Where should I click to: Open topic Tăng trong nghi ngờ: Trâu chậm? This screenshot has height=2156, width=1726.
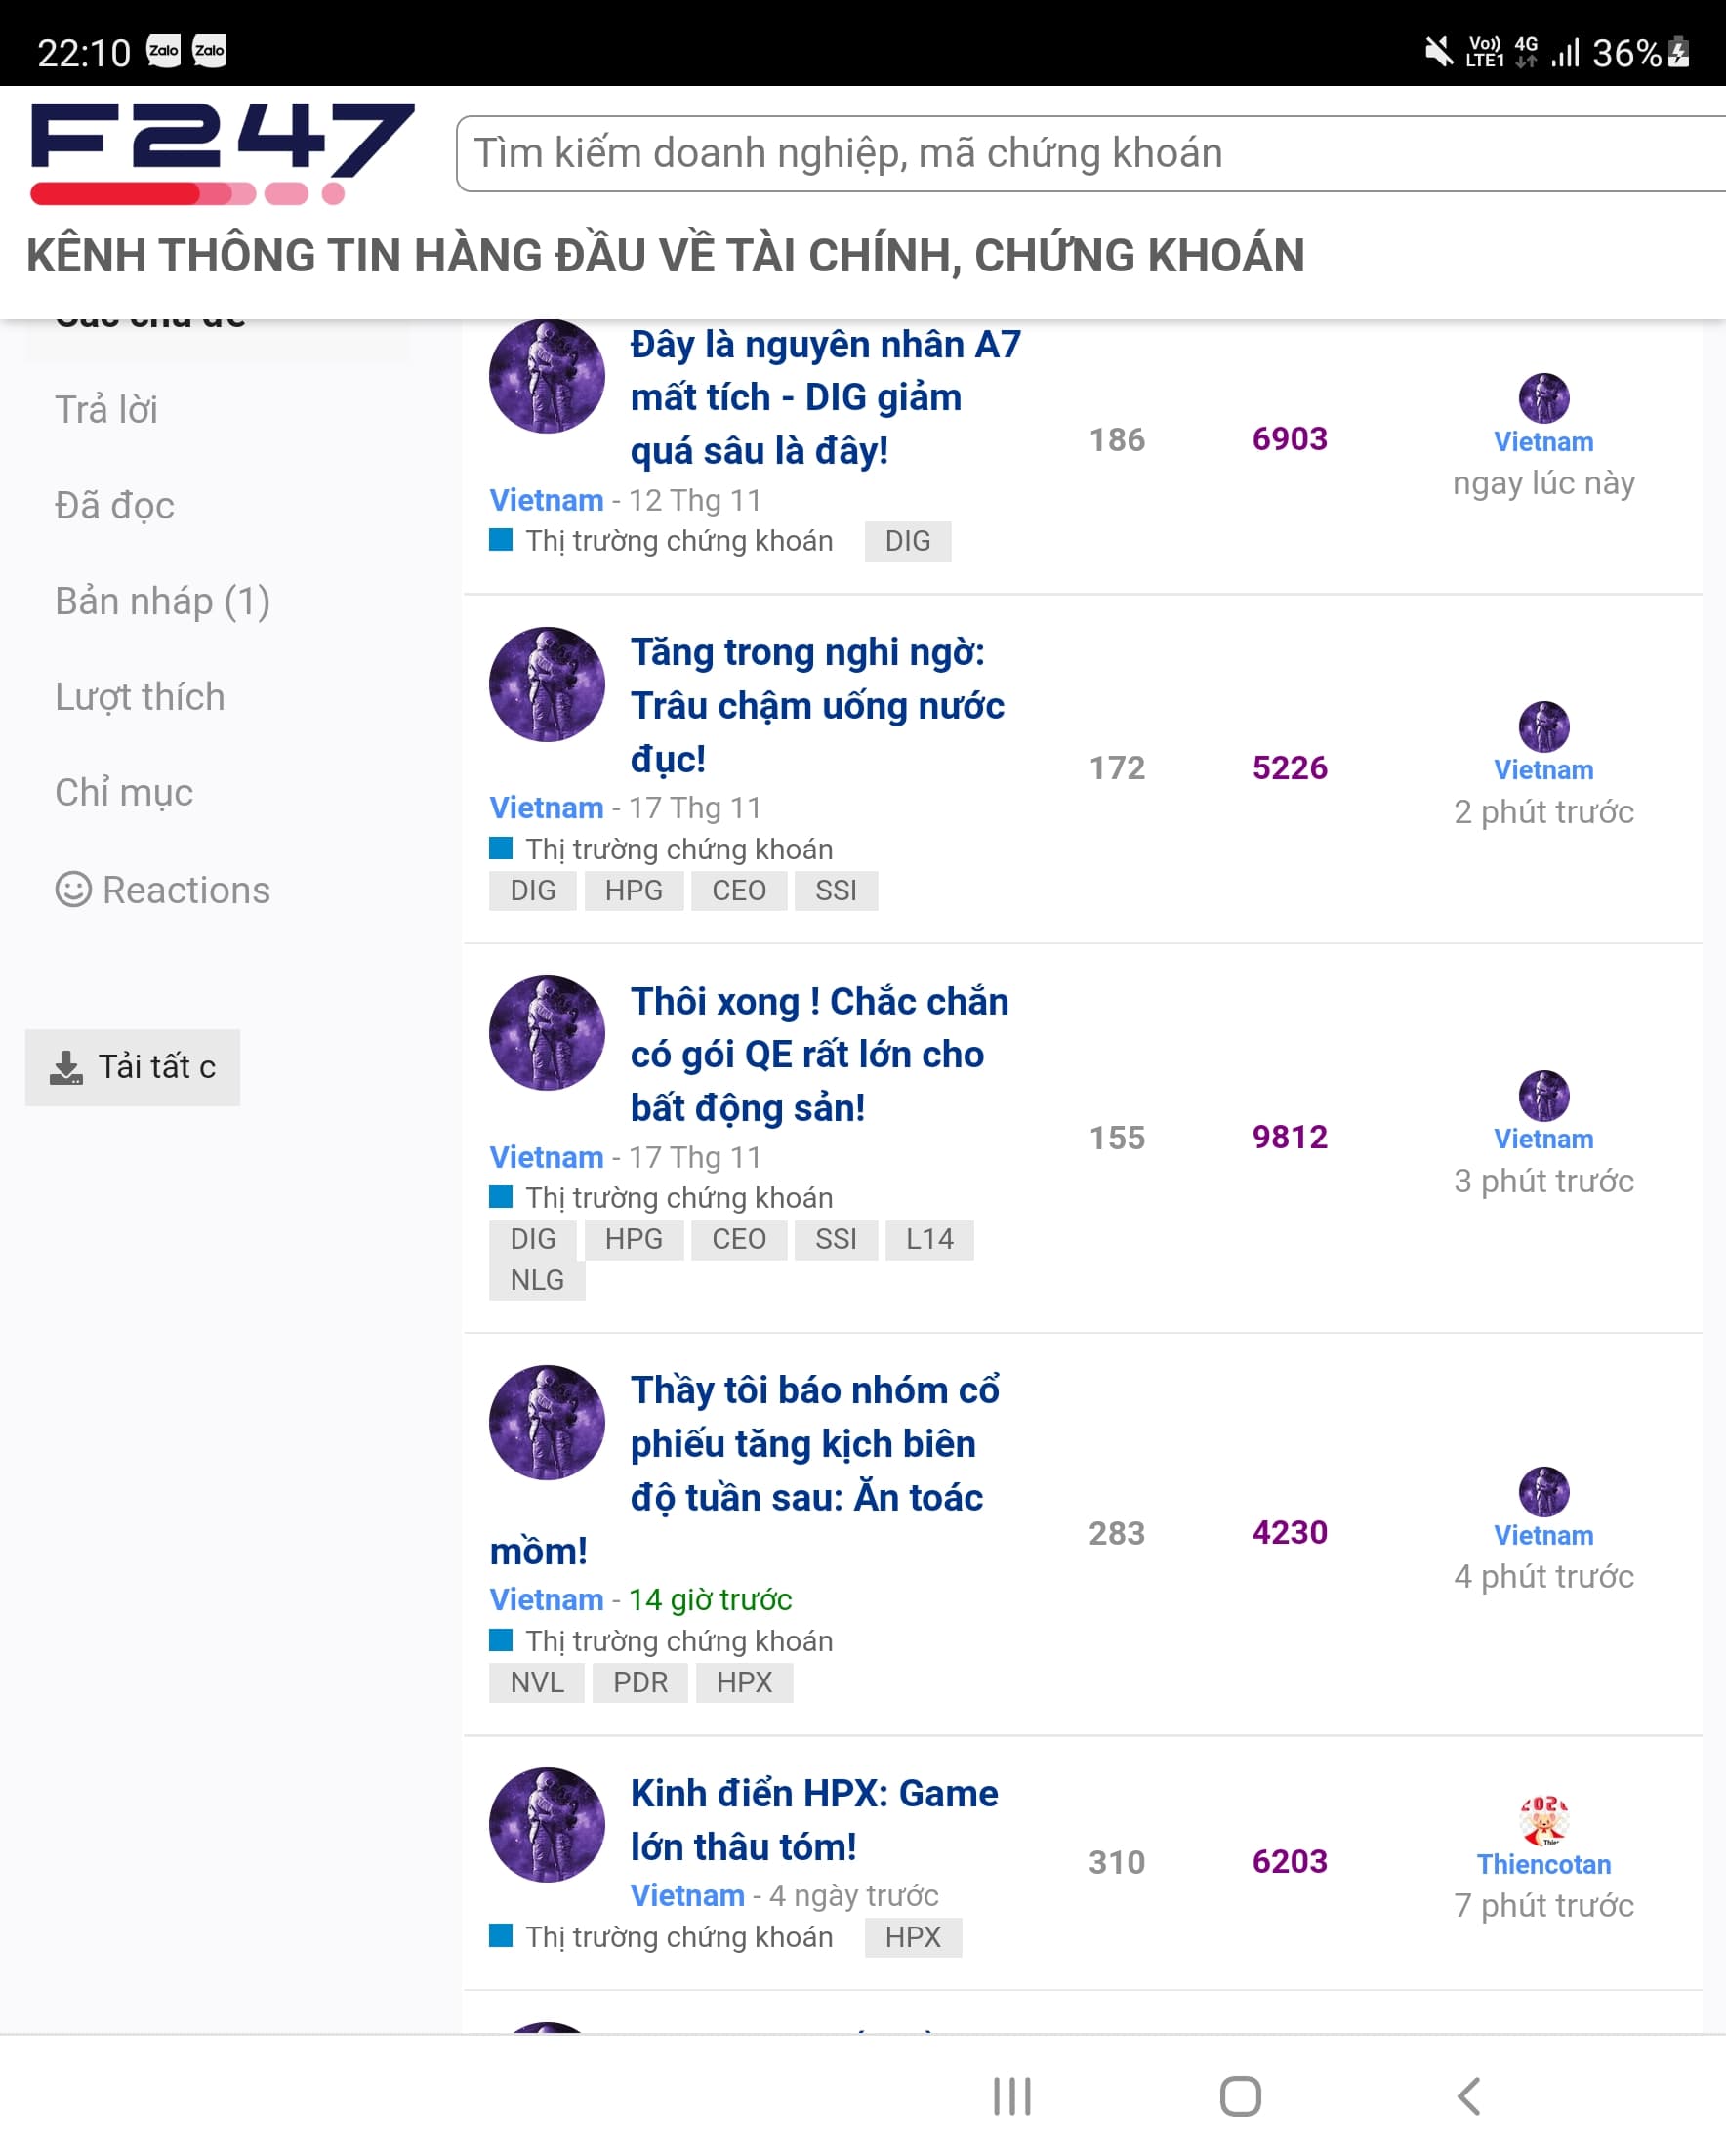click(818, 705)
